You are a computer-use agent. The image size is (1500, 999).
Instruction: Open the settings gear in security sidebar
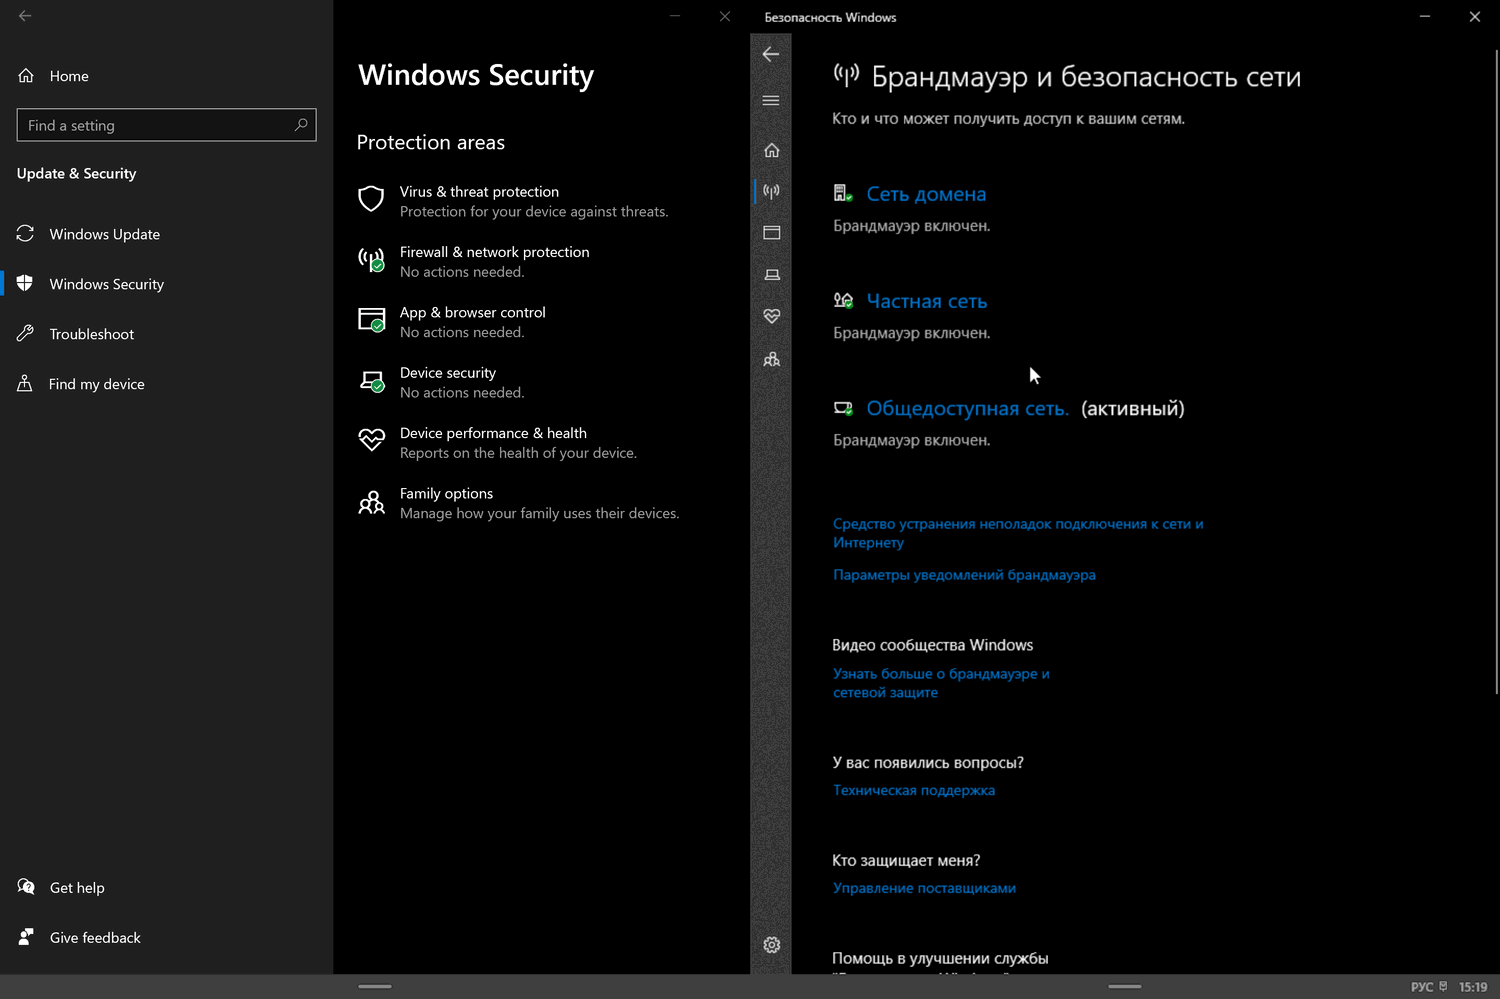pyautogui.click(x=771, y=945)
